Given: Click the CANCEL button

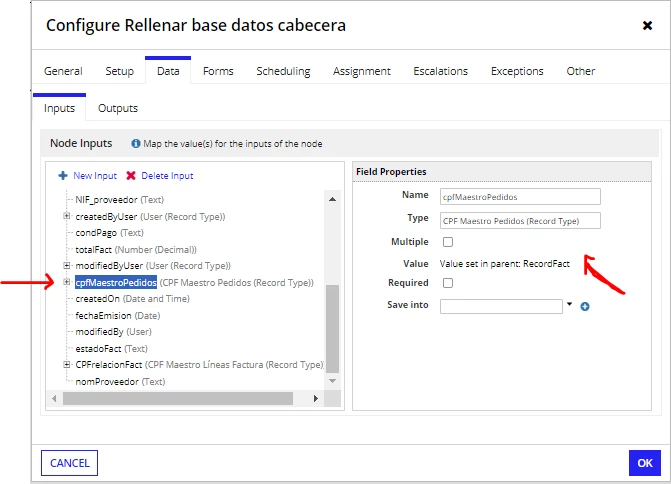Looking at the screenshot, I should pos(69,463).
